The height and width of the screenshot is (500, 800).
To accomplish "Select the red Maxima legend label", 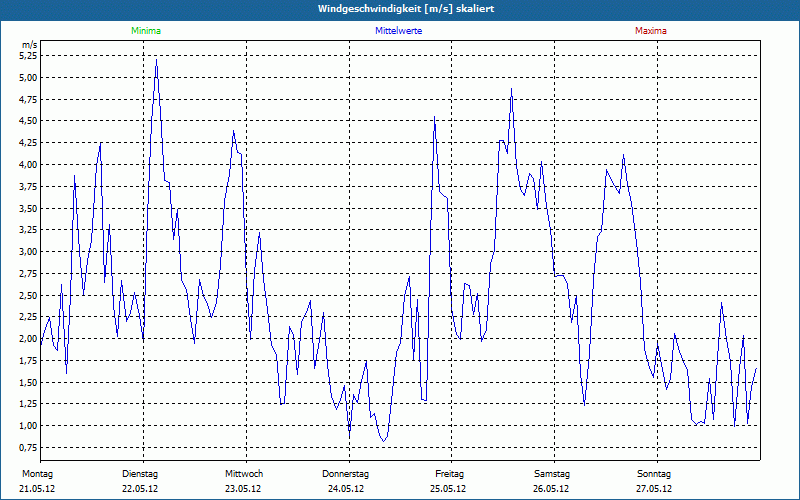I will [651, 31].
